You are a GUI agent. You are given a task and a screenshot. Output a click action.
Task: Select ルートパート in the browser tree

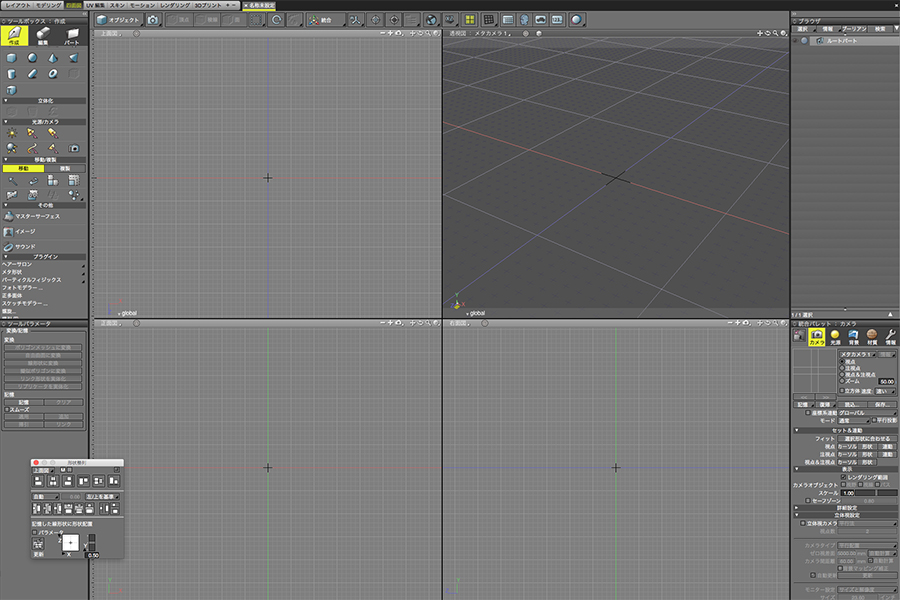[844, 41]
